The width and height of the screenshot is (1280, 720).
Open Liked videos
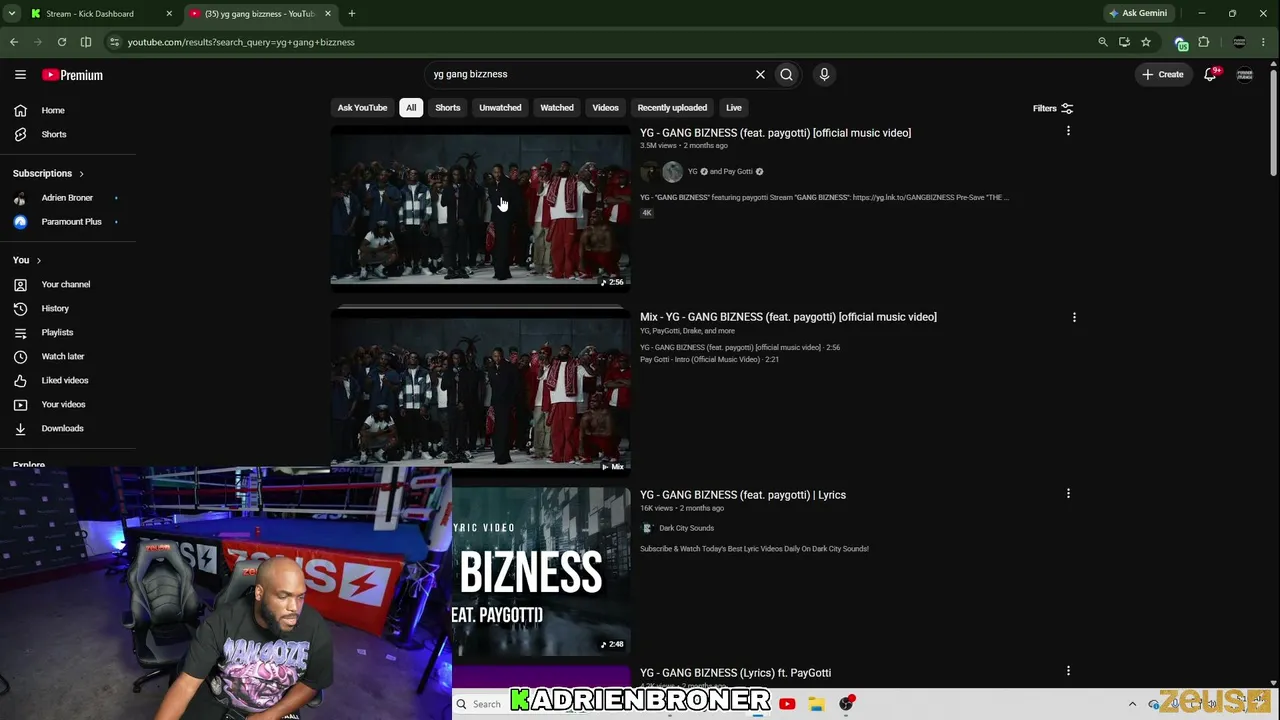[x=66, y=380]
